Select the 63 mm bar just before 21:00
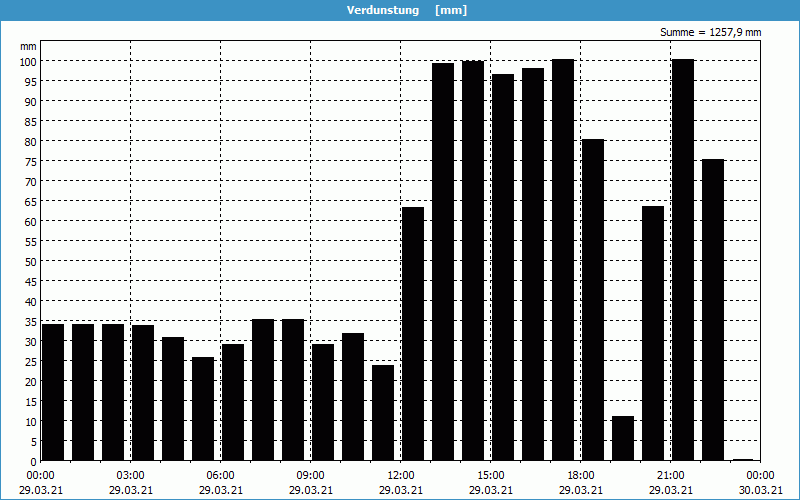This screenshot has width=800, height=500. tap(653, 333)
